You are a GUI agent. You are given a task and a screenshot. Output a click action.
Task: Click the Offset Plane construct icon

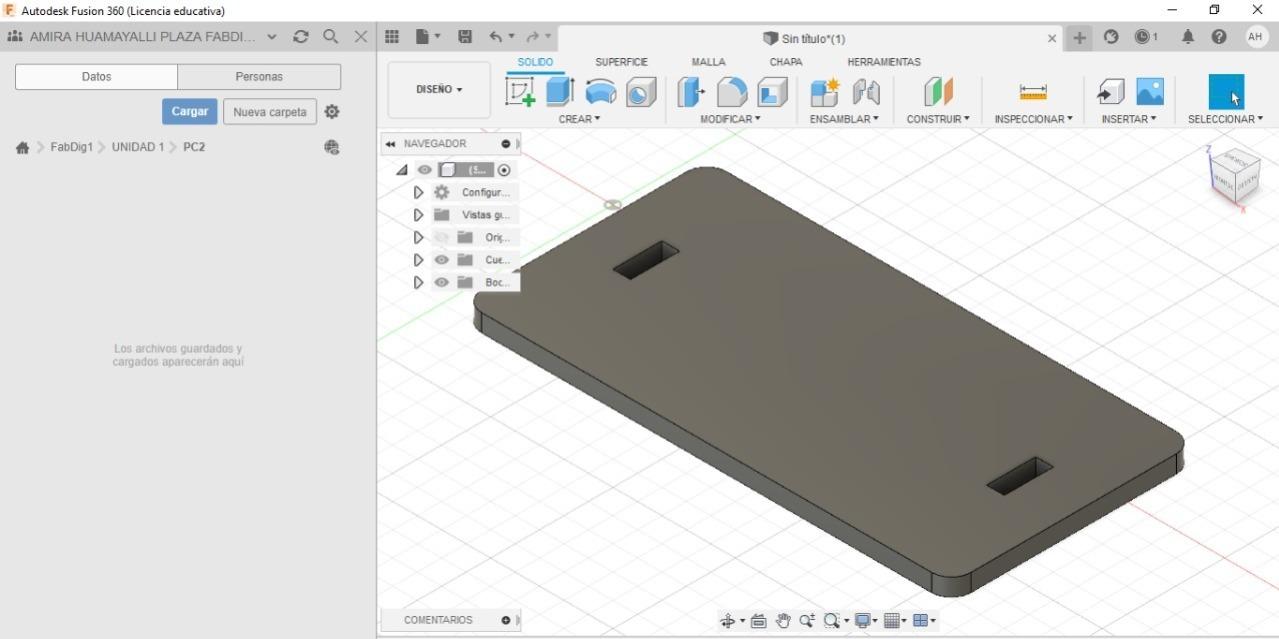pyautogui.click(x=938, y=92)
